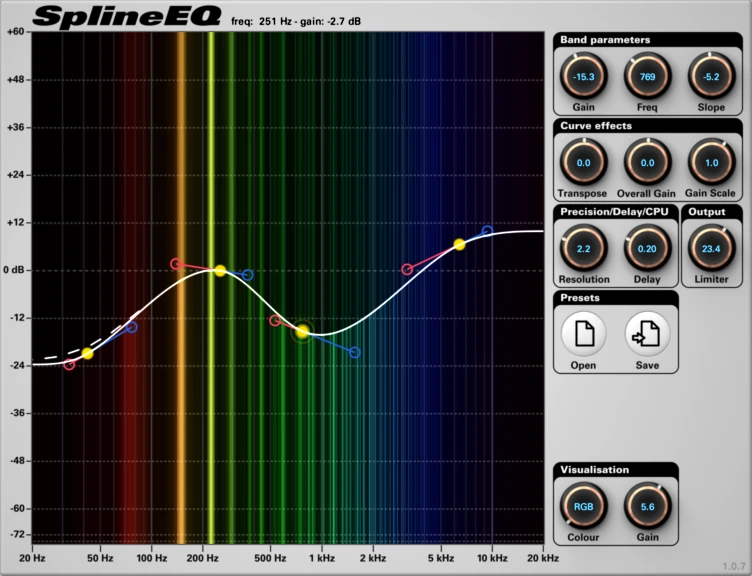This screenshot has height=576, width=752.
Task: Click the Save preset icon
Action: coord(647,334)
